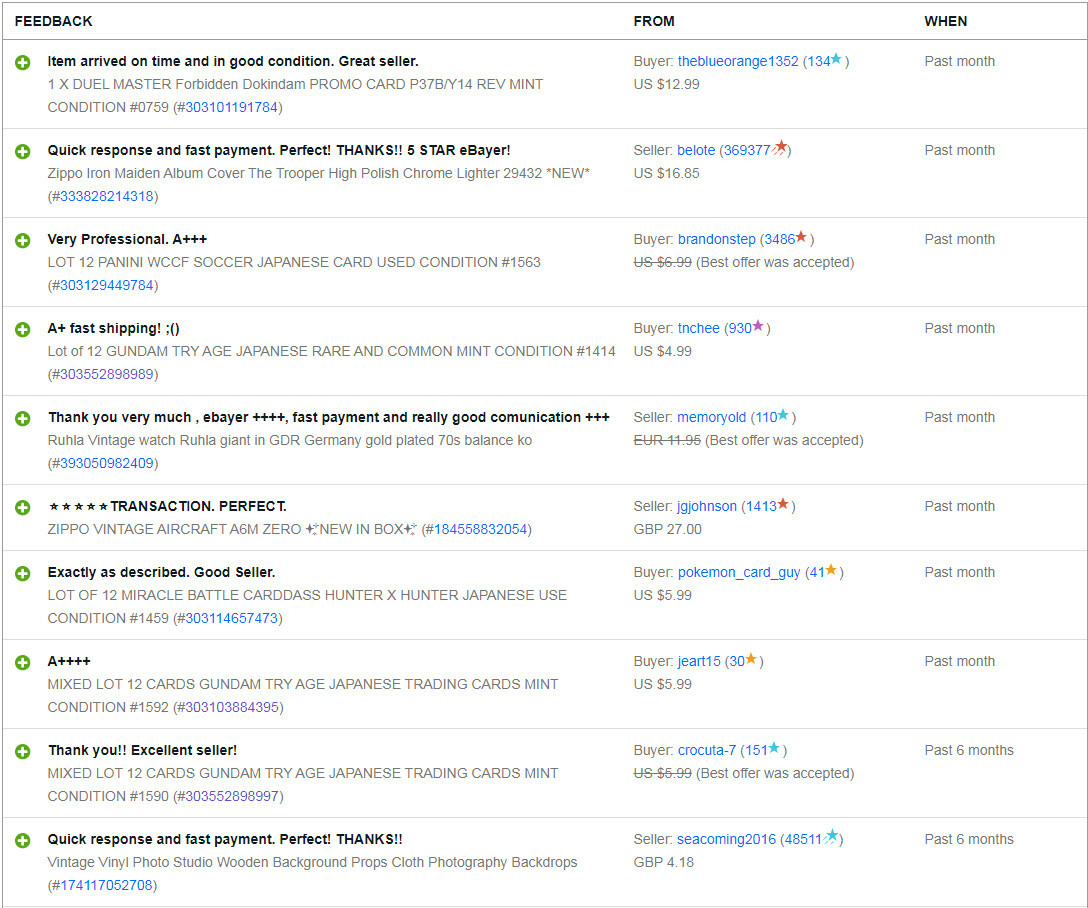Click the green plus icon beside Very Professional feedback
1088x908 pixels.
22,240
